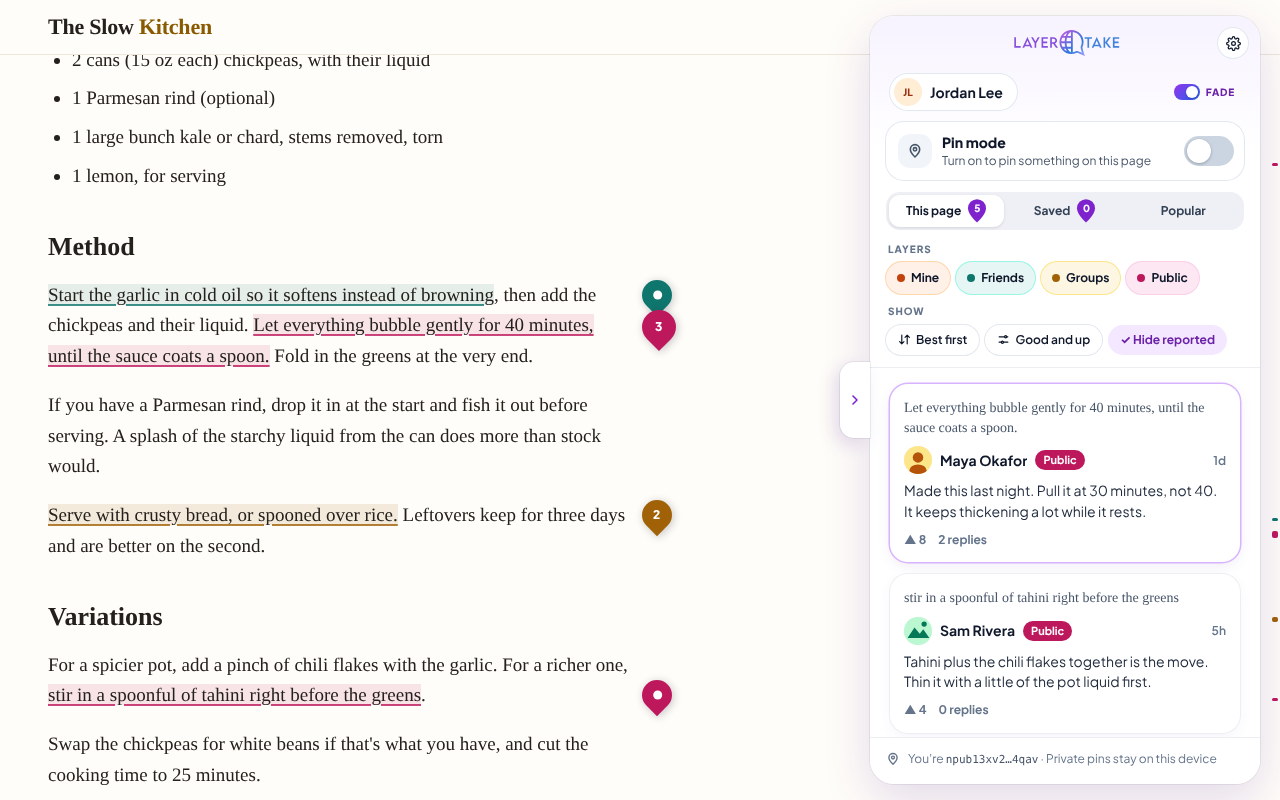Toggle the Public layer chip
1280x800 pixels.
[x=1162, y=278]
